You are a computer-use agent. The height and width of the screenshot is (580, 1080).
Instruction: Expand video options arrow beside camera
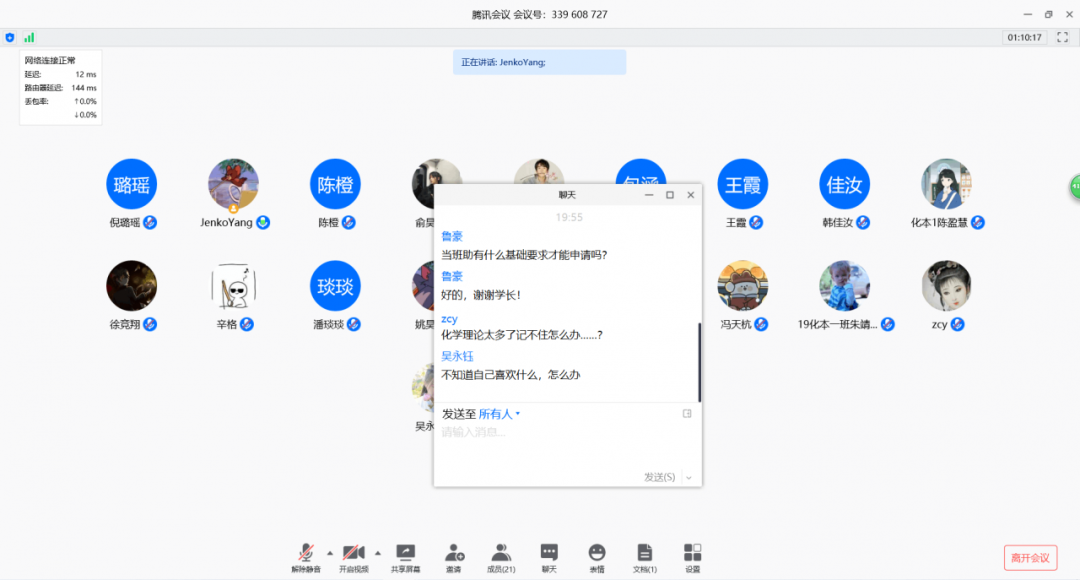(378, 552)
